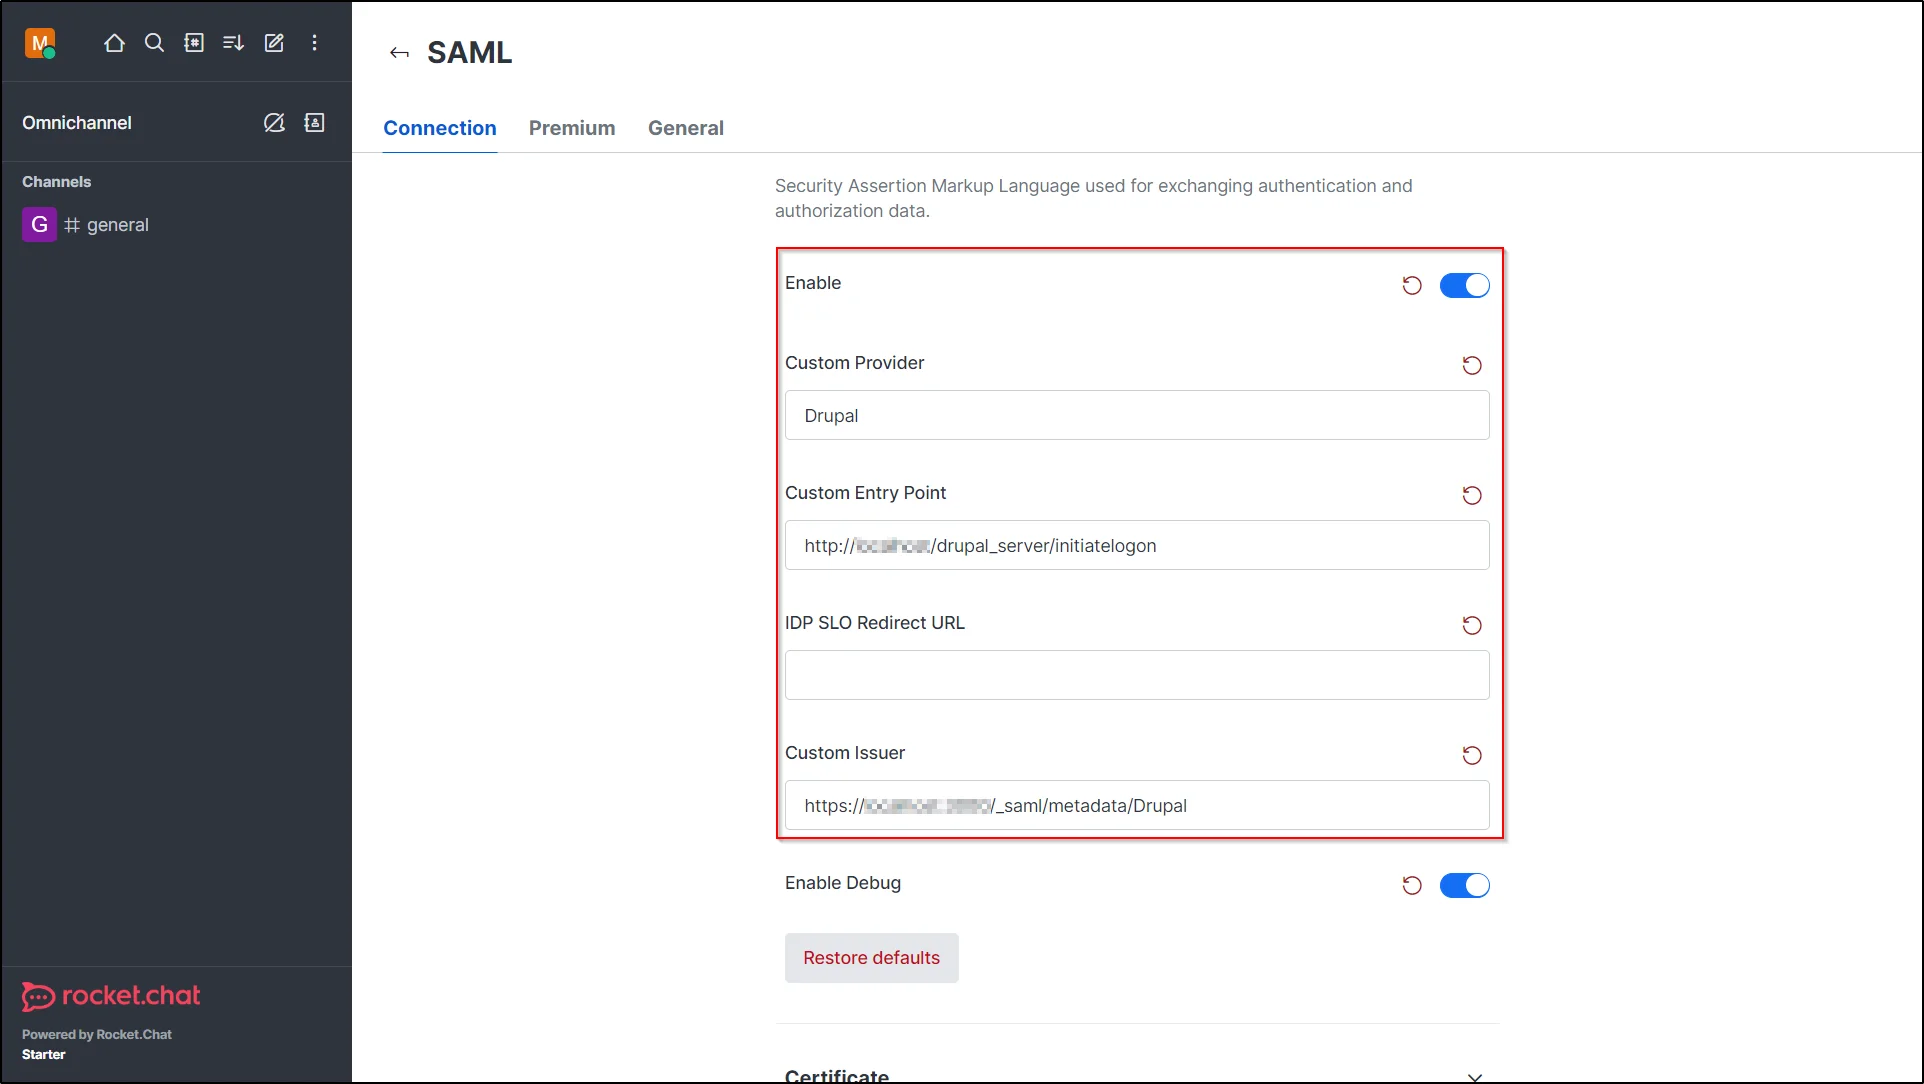
Task: Toggle Omnichannel availability status icon
Action: pyautogui.click(x=274, y=123)
